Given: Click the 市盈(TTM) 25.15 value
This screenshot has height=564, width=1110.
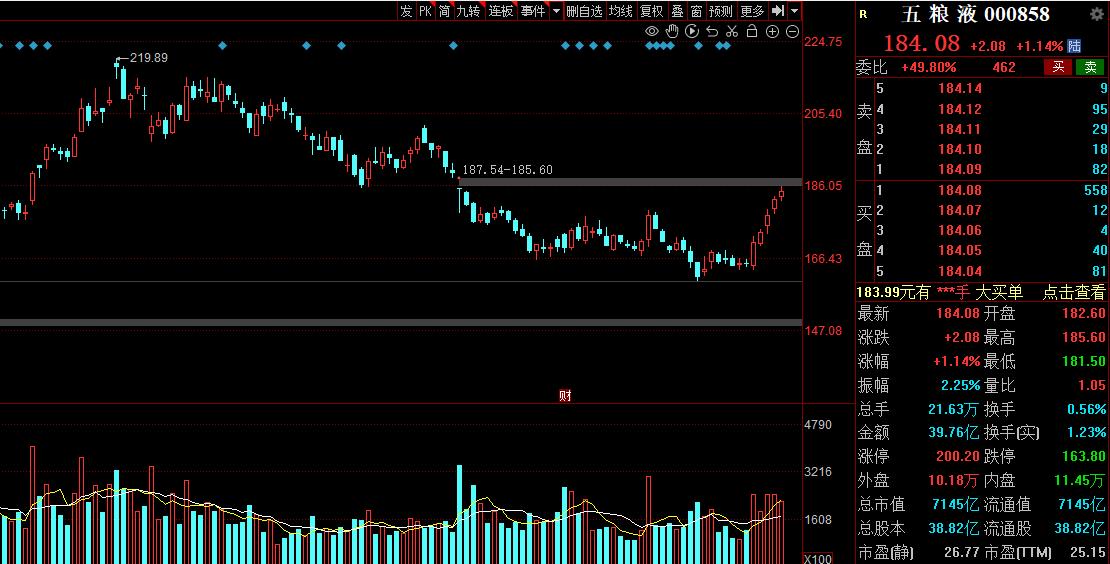Looking at the screenshot, I should (x=1089, y=552).
